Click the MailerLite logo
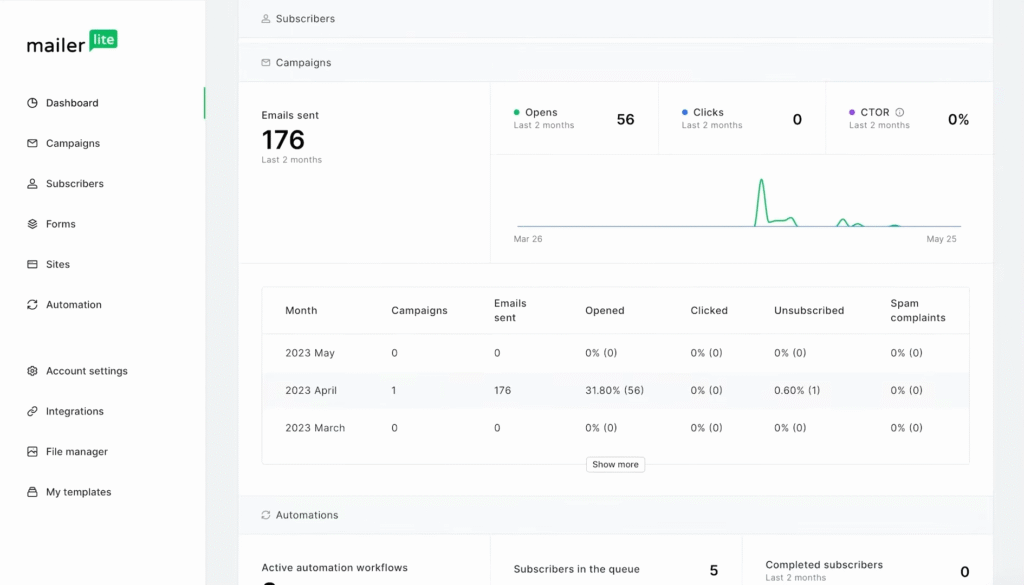The height and width of the screenshot is (585, 1024). pos(71,42)
